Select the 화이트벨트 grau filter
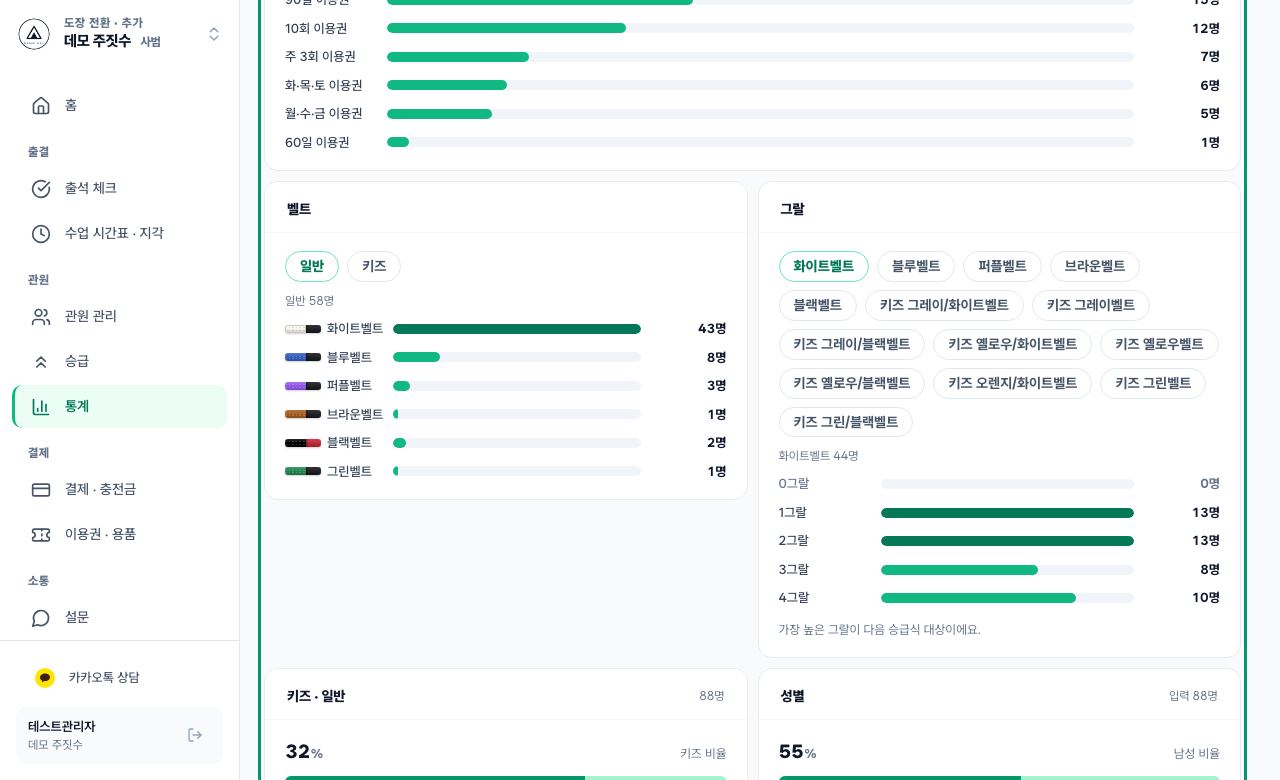This screenshot has width=1280, height=780. point(824,266)
